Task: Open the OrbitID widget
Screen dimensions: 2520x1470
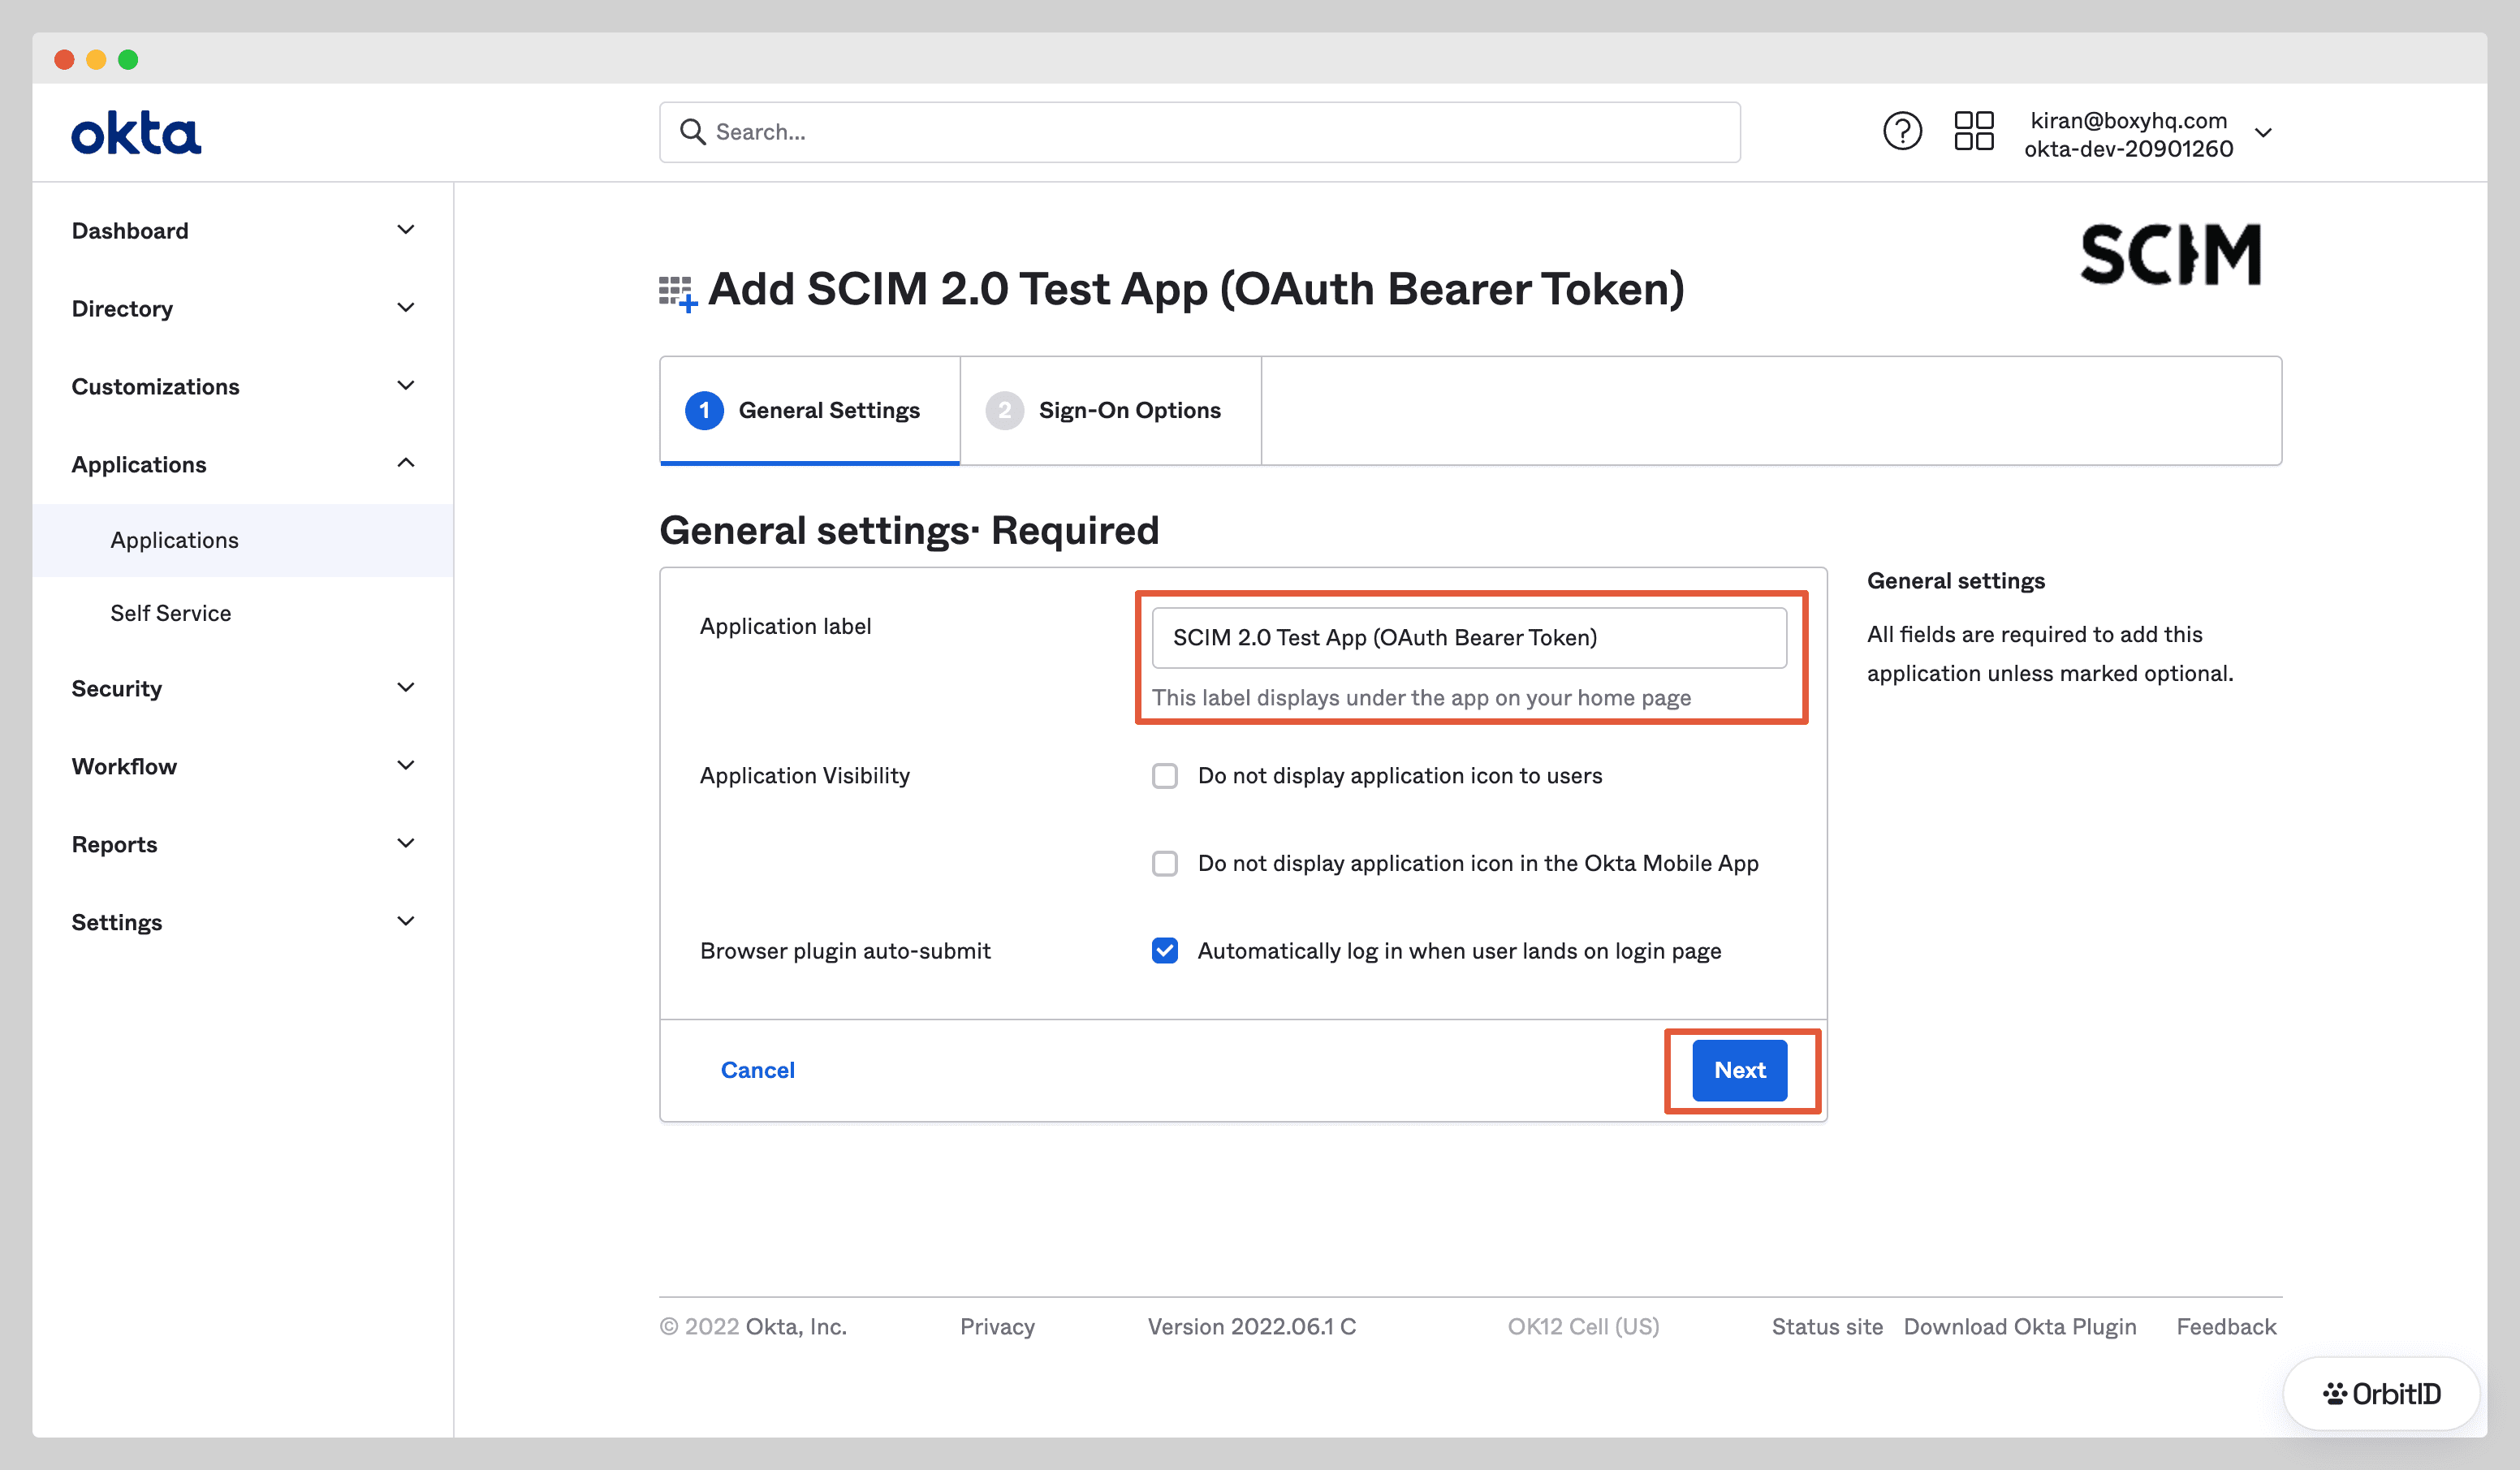Action: coord(2381,1393)
